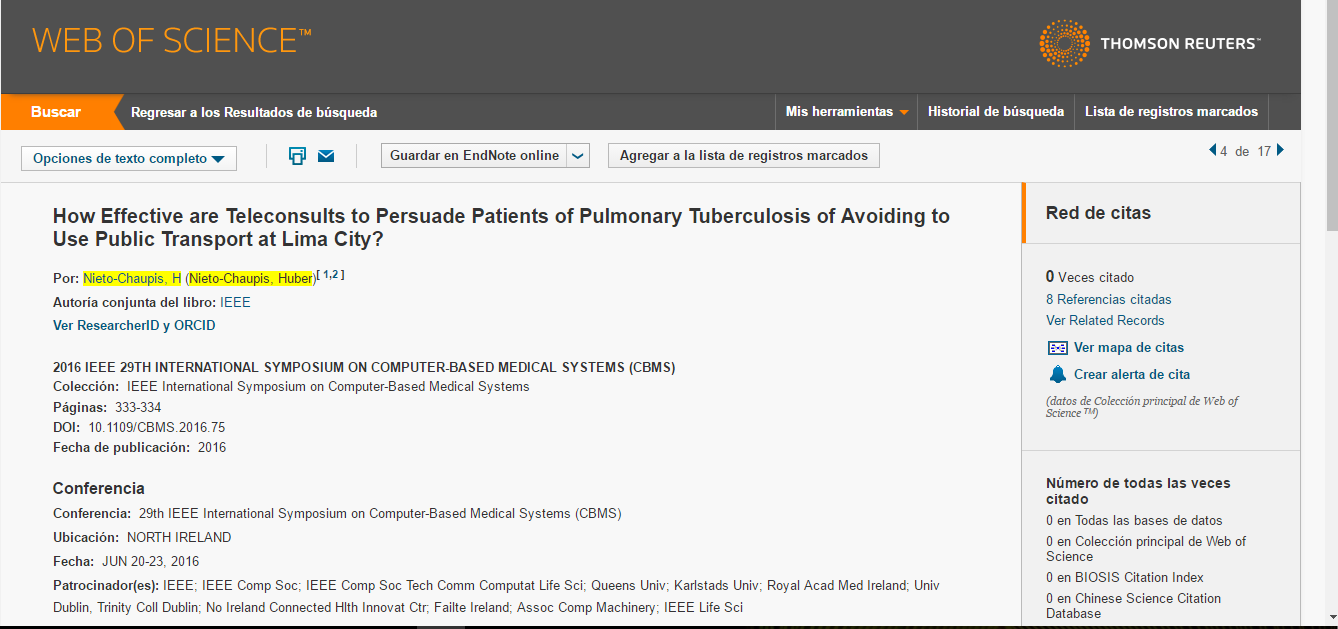Click Regresar a los Resultados de búsqueda
The image size is (1338, 629).
(x=254, y=113)
